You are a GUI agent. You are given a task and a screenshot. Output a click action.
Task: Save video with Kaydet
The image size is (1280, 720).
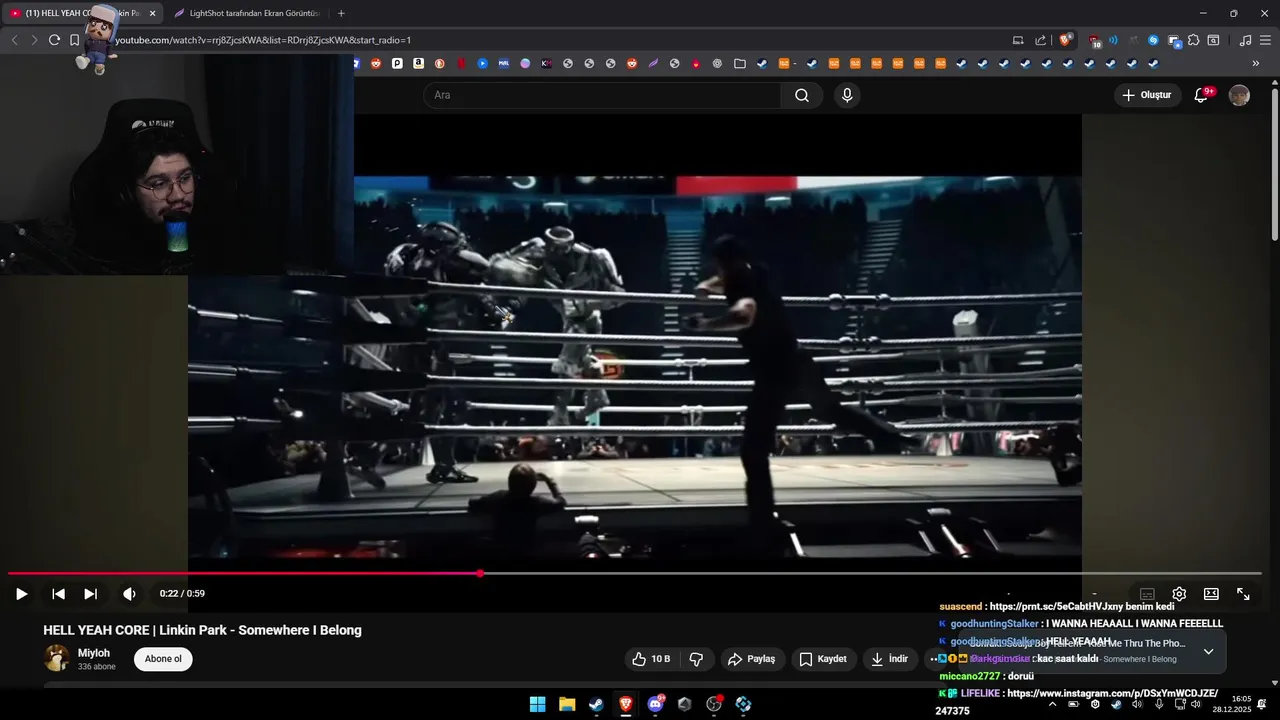tap(823, 659)
